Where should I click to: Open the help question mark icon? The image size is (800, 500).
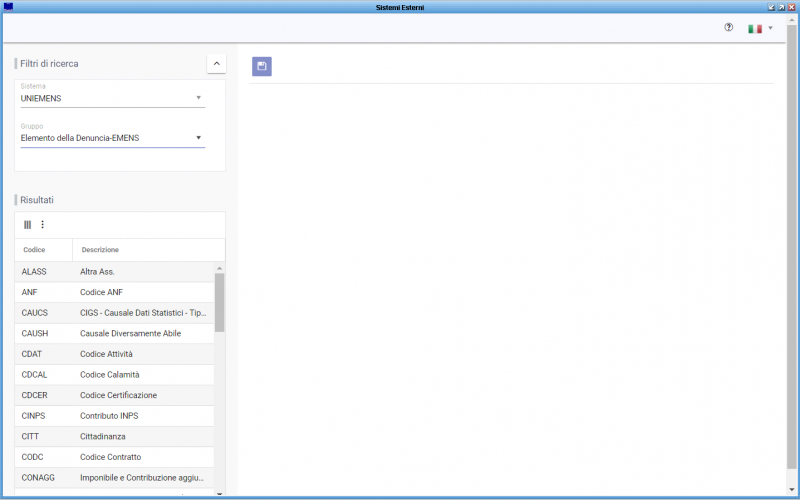tap(729, 28)
